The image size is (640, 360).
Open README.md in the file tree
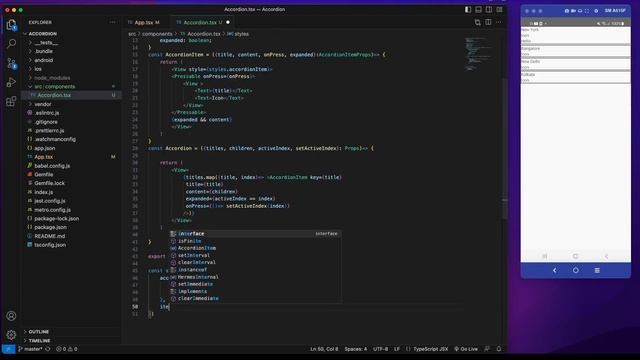click(x=49, y=236)
